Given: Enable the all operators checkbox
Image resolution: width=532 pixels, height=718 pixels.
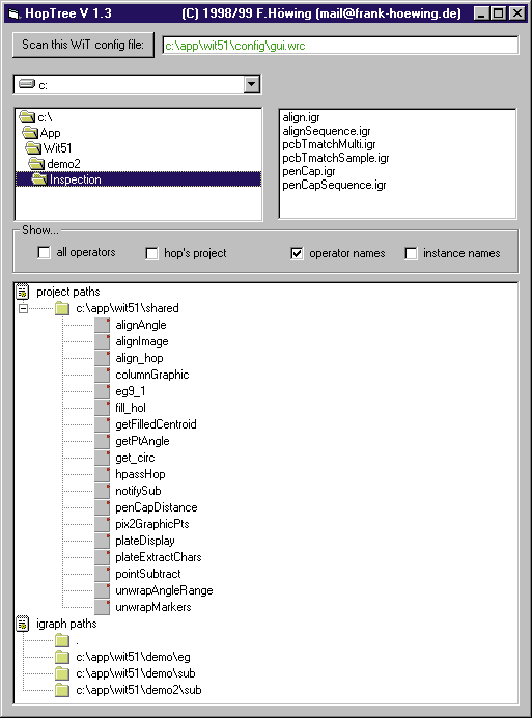Looking at the screenshot, I should pos(44,252).
